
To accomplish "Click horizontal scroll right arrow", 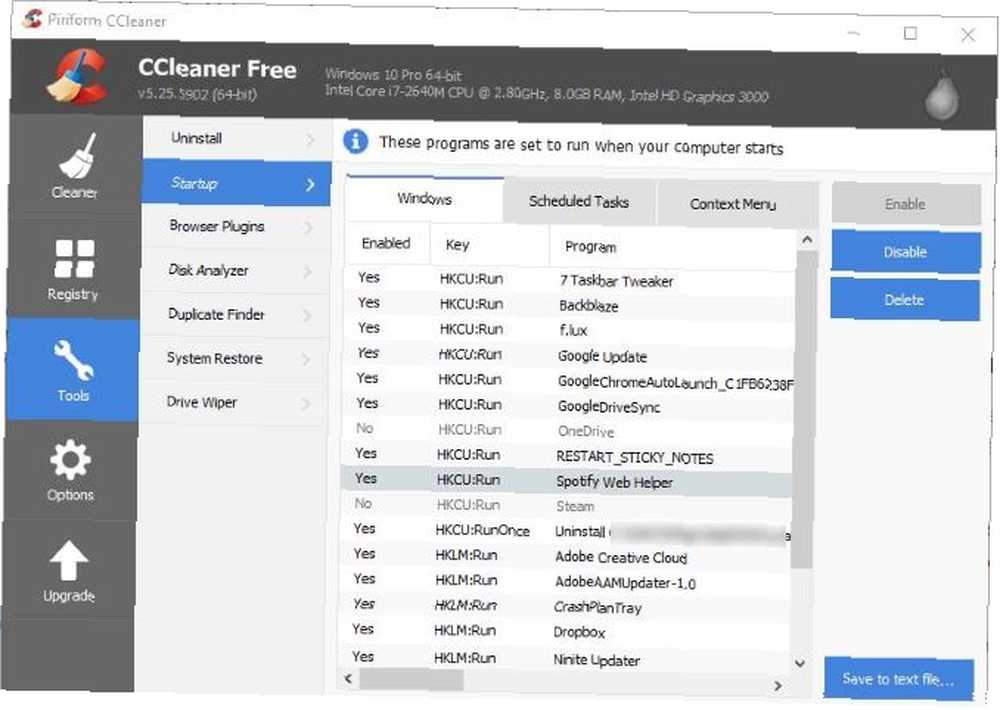I will point(777,686).
